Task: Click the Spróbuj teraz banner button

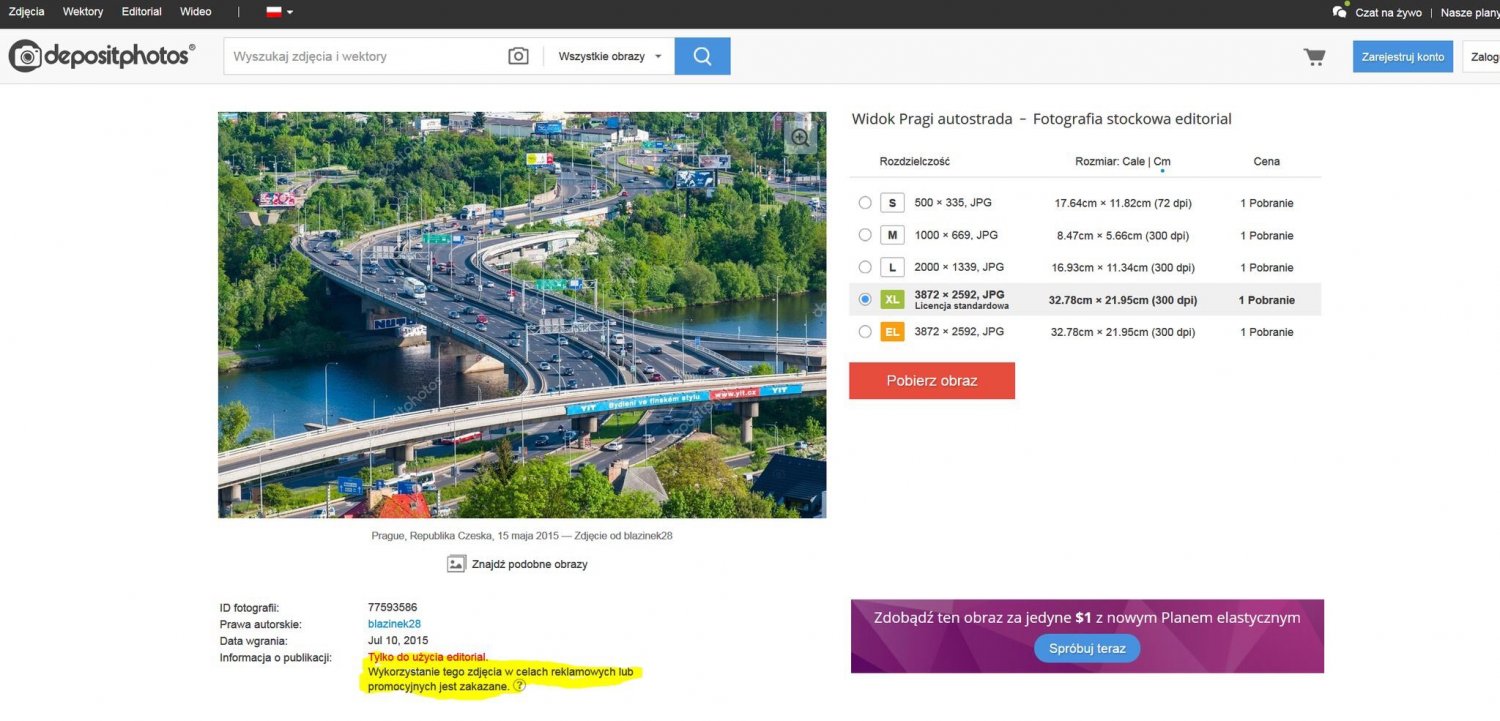Action: coord(1087,648)
